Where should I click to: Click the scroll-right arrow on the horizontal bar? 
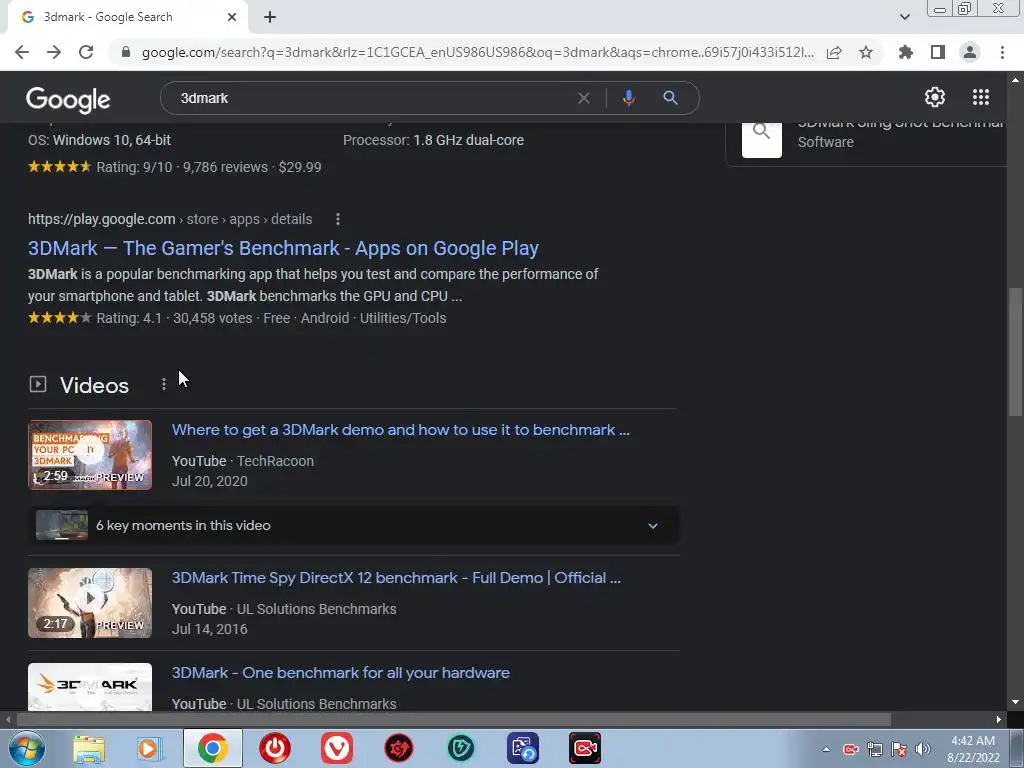tap(999, 719)
